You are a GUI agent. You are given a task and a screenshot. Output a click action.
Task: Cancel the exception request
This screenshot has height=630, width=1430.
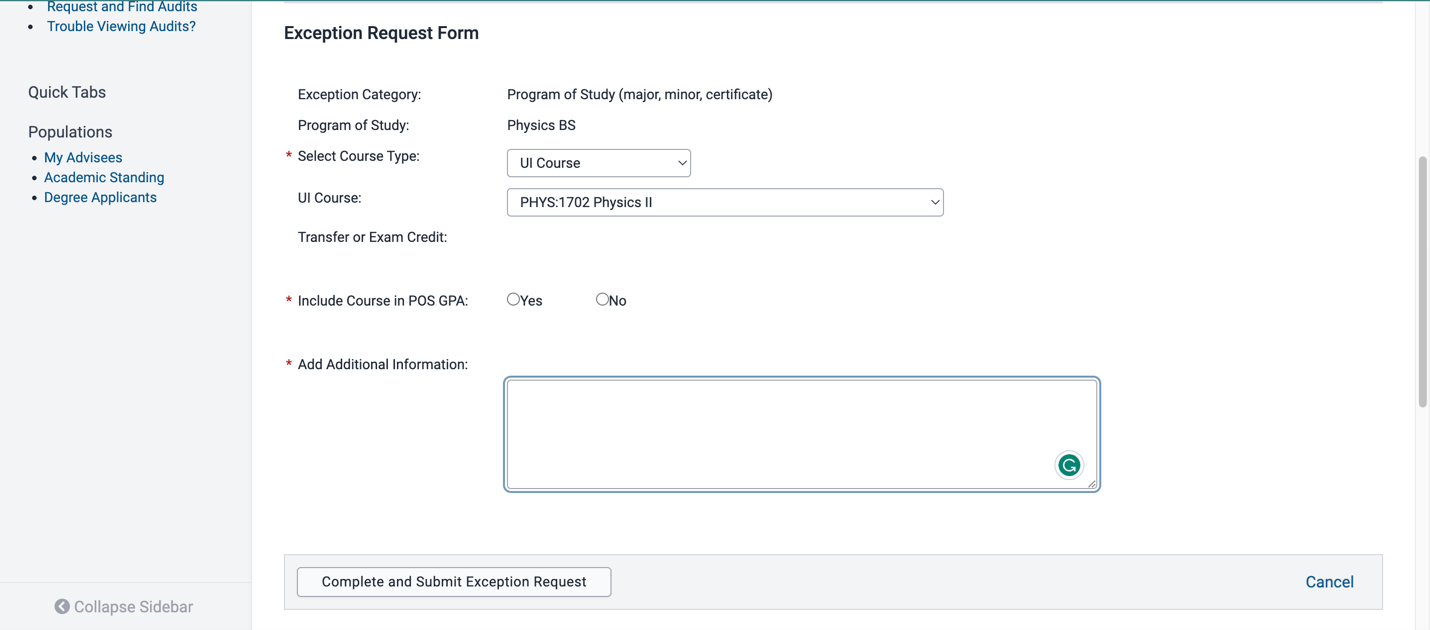[1329, 582]
